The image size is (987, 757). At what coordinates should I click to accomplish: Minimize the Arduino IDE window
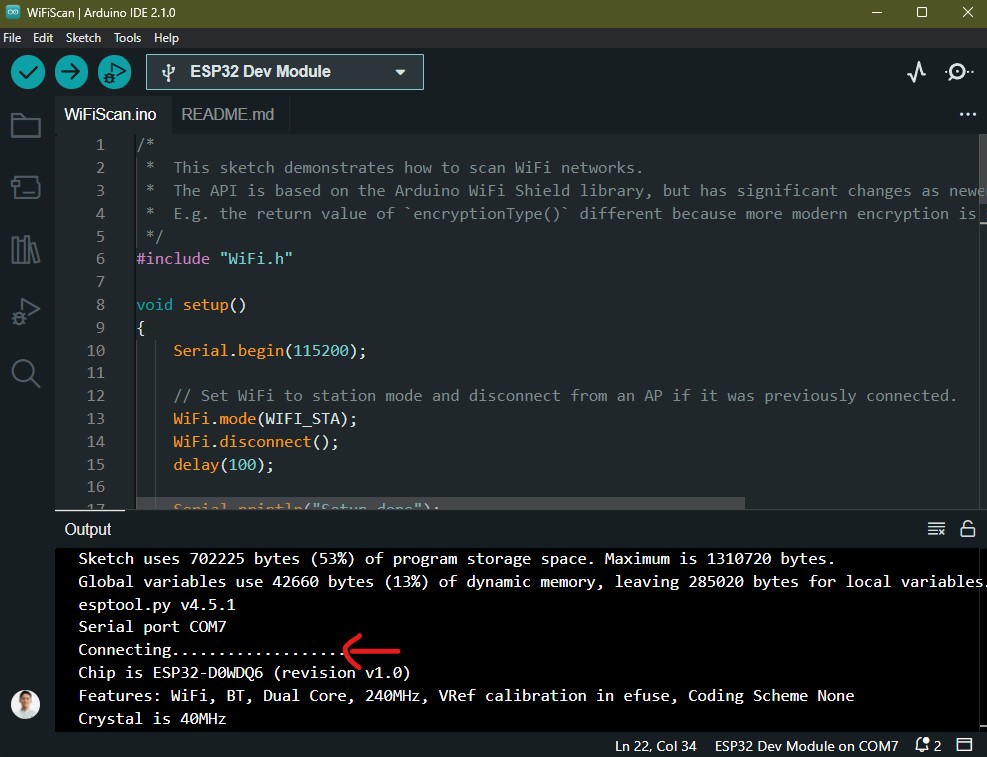point(877,13)
